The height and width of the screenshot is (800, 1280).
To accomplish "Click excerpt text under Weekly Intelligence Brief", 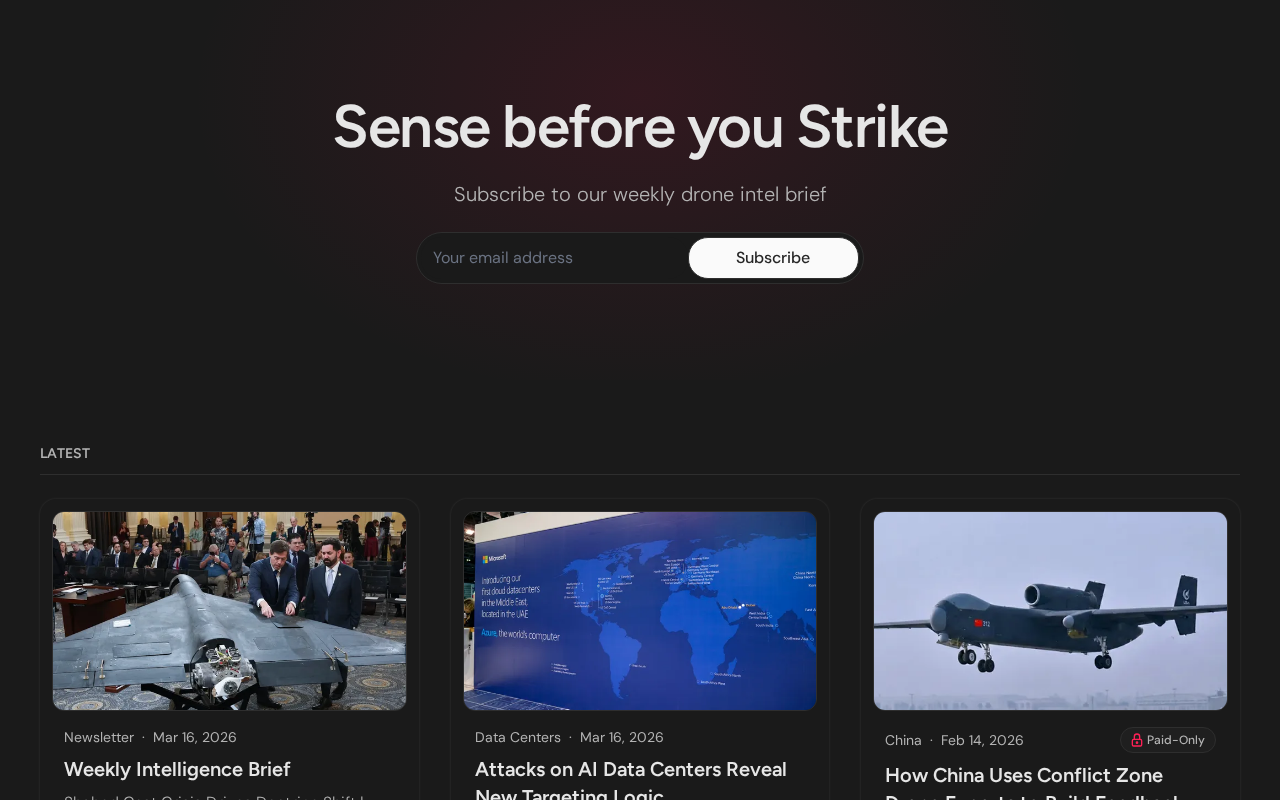I will click(214, 796).
